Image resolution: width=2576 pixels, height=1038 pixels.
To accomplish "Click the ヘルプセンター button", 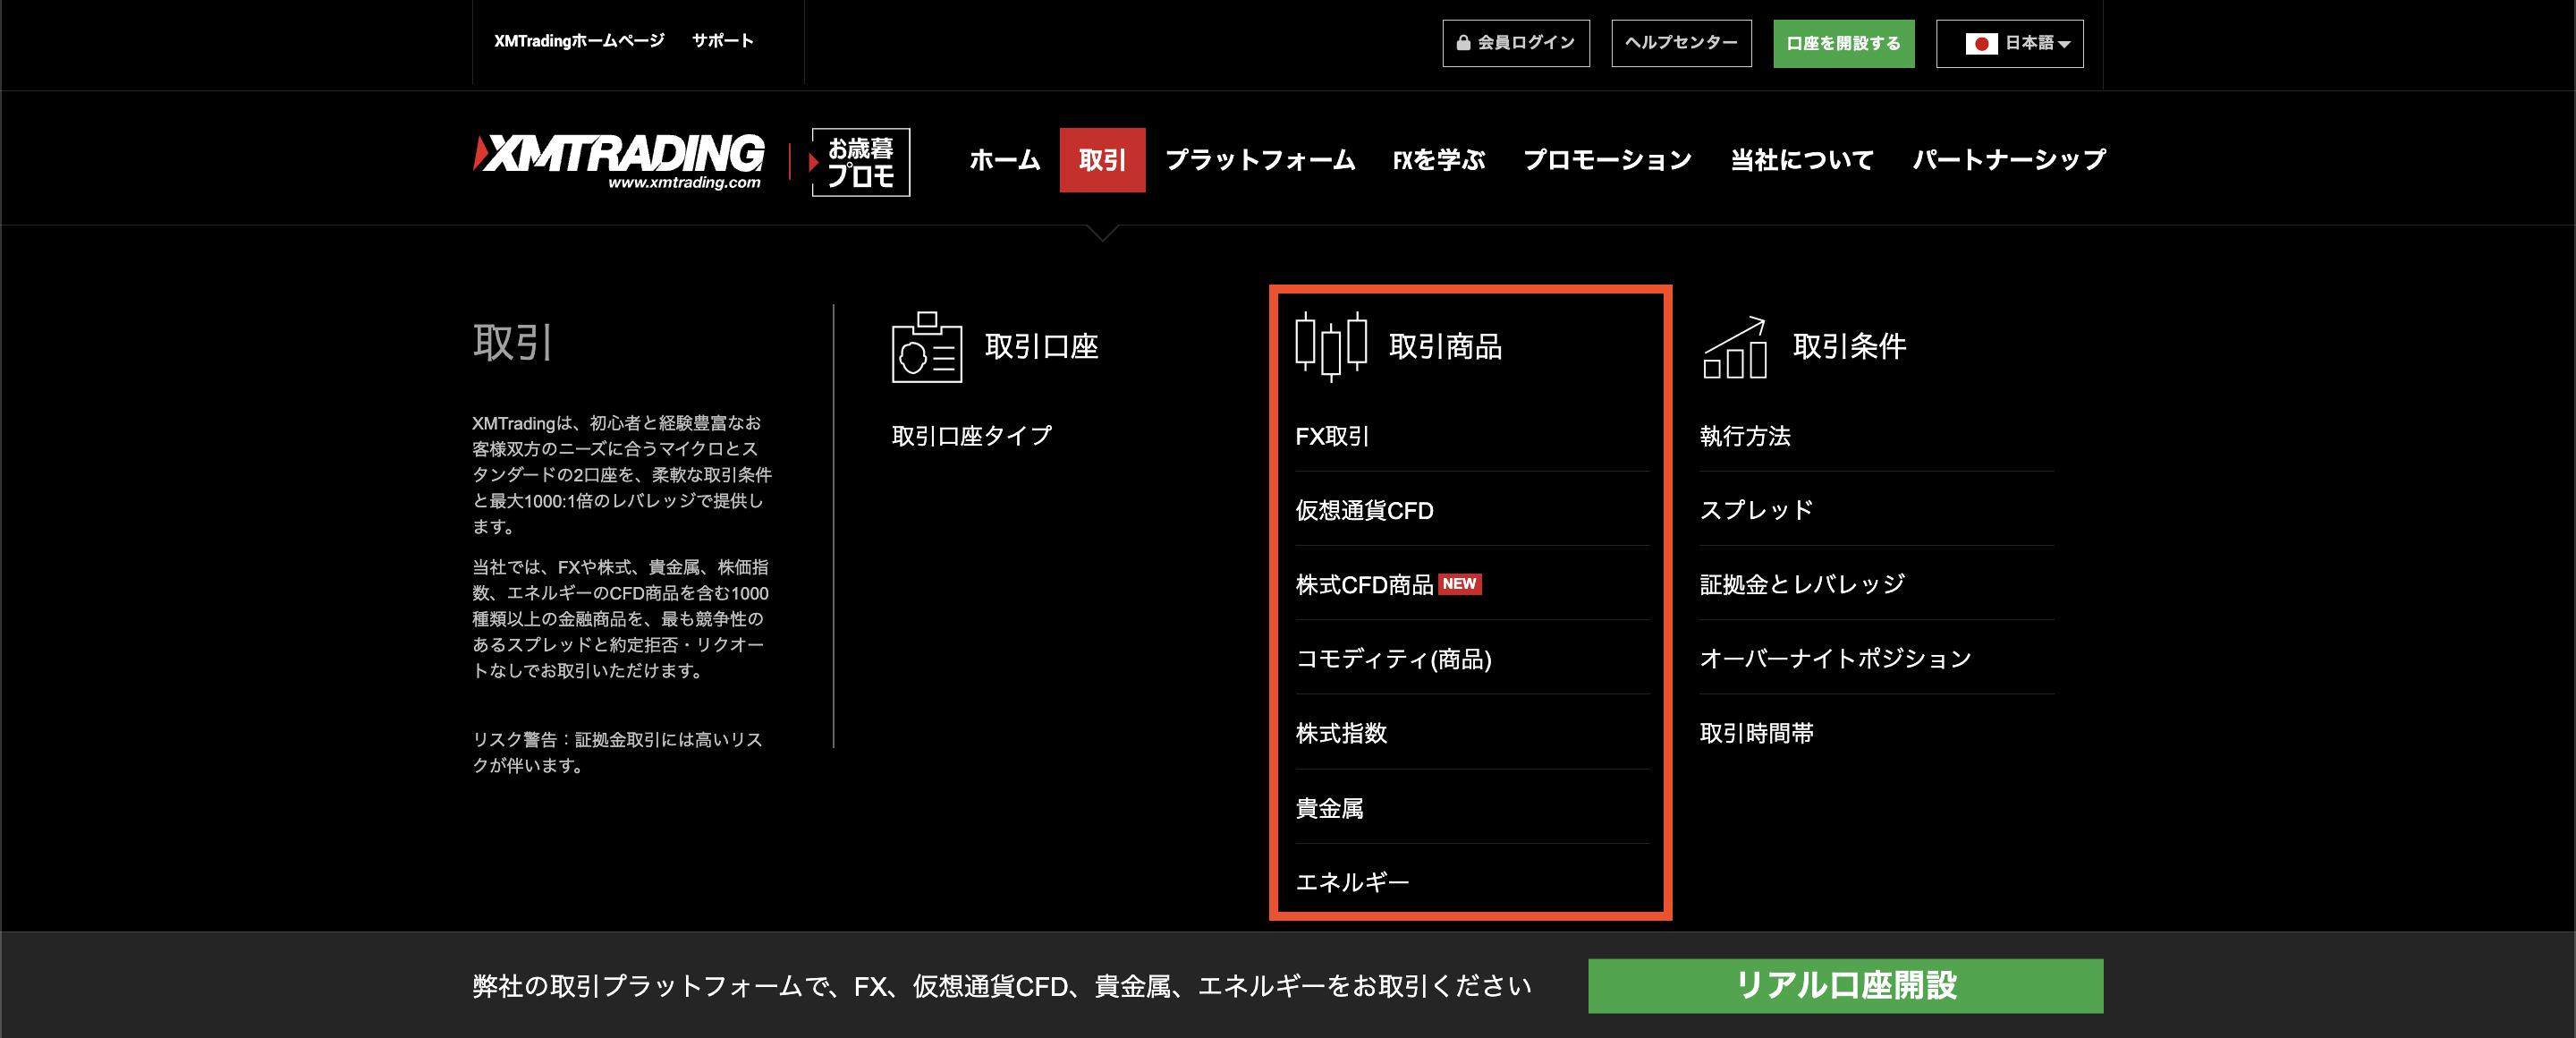I will tap(1681, 44).
